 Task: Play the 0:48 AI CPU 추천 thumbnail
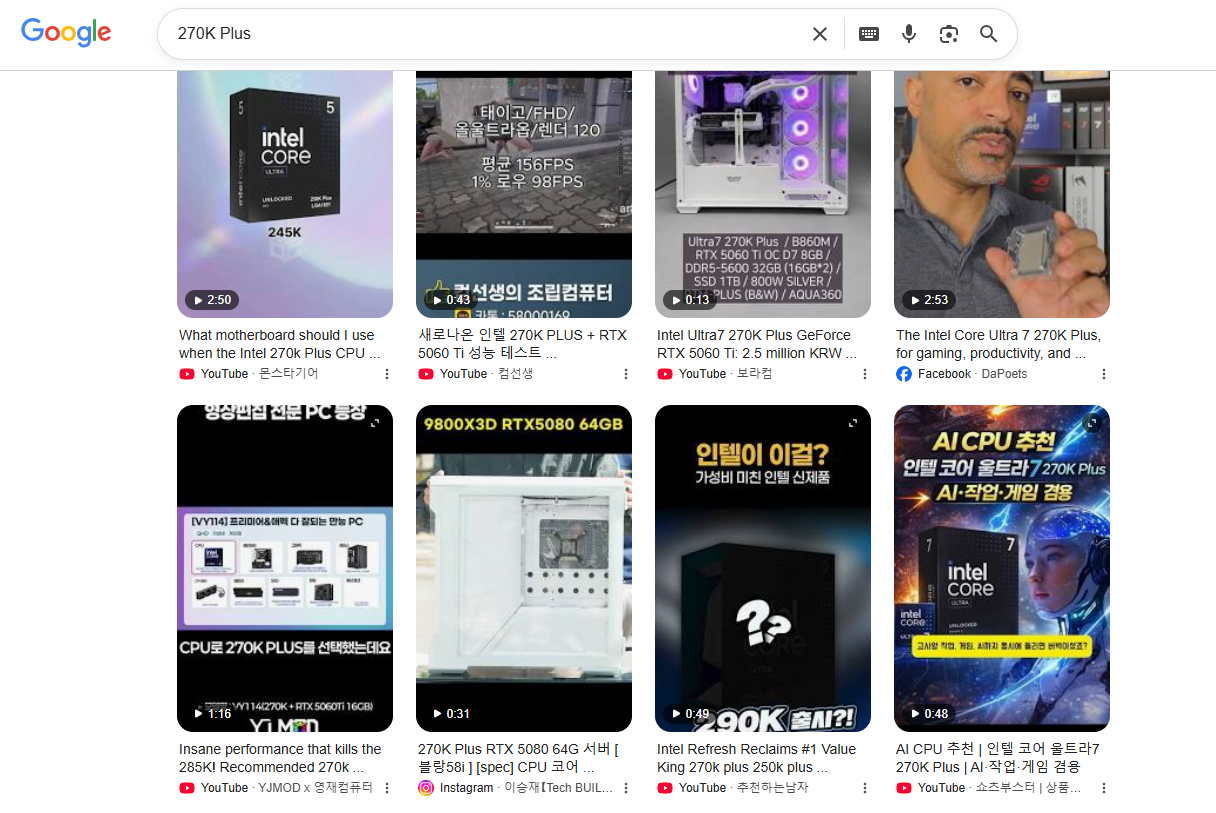tap(1002, 568)
